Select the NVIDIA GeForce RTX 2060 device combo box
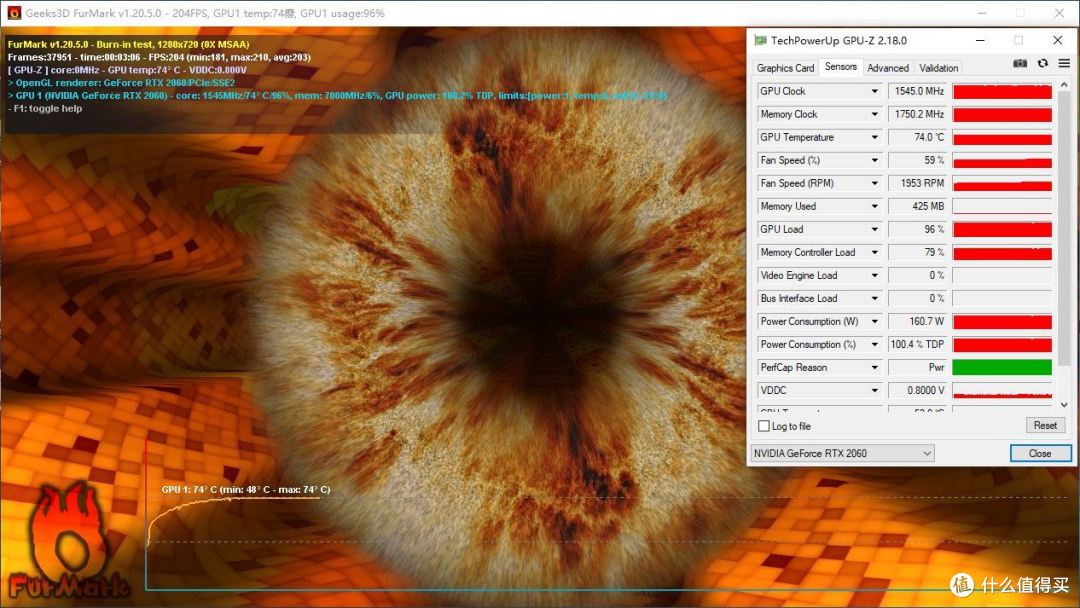Viewport: 1080px width, 608px height. [x=842, y=453]
